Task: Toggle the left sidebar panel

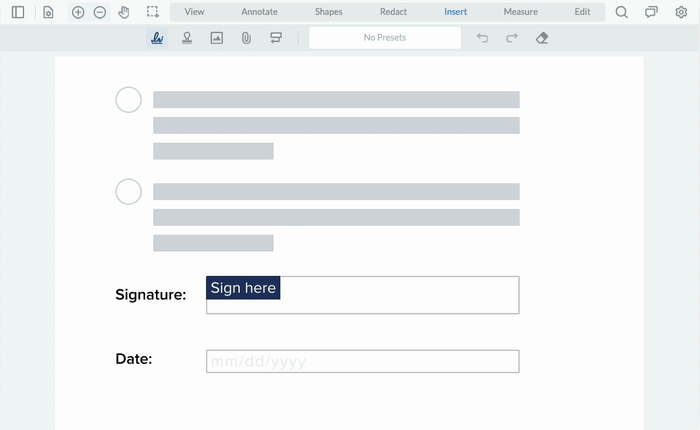Action: [18, 12]
